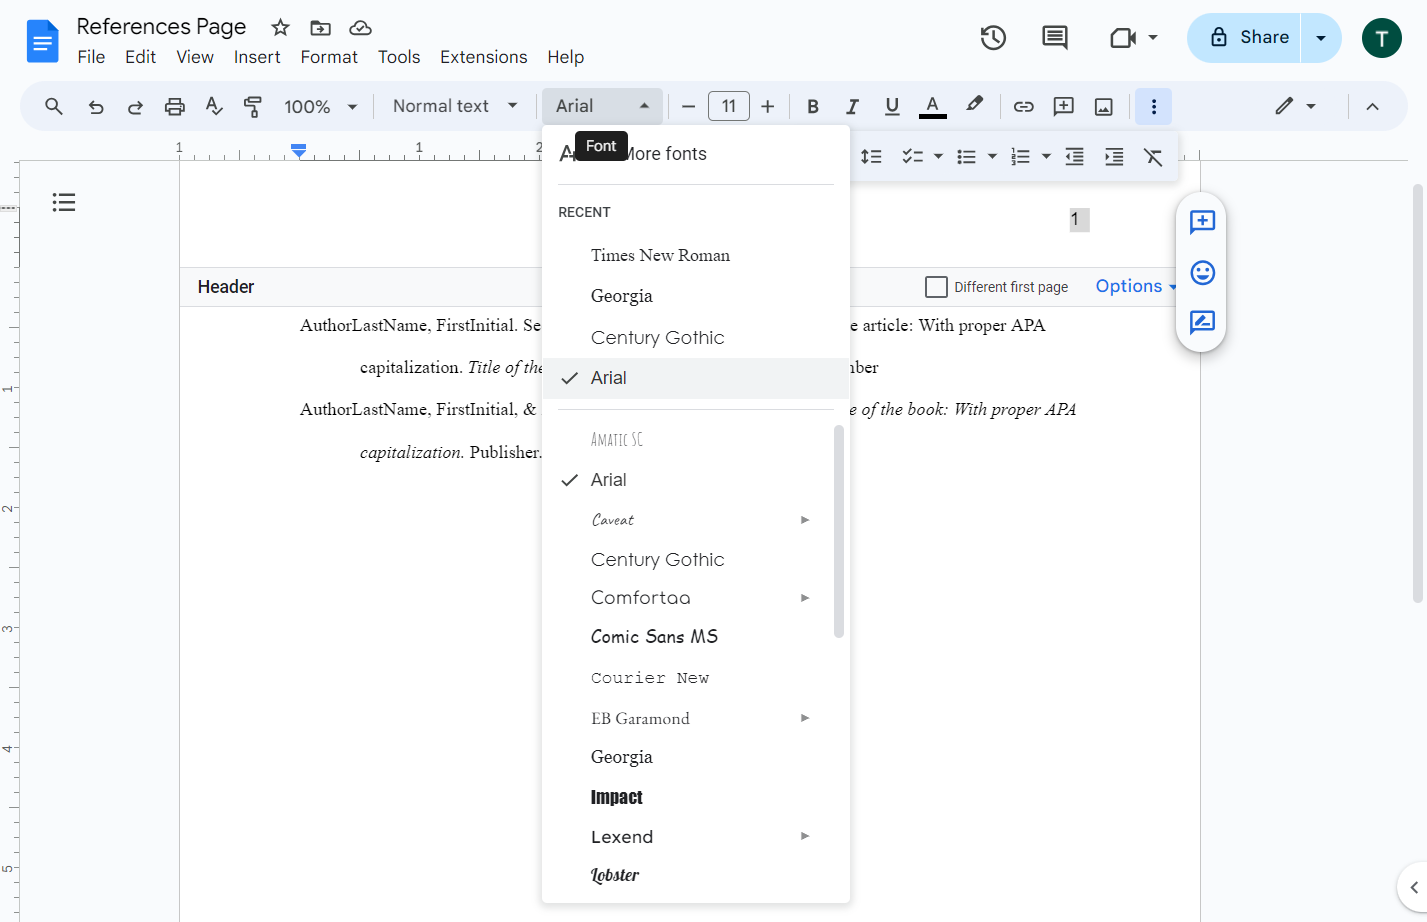Suggest edits from the side panel
The height and width of the screenshot is (922, 1427).
pyautogui.click(x=1202, y=322)
